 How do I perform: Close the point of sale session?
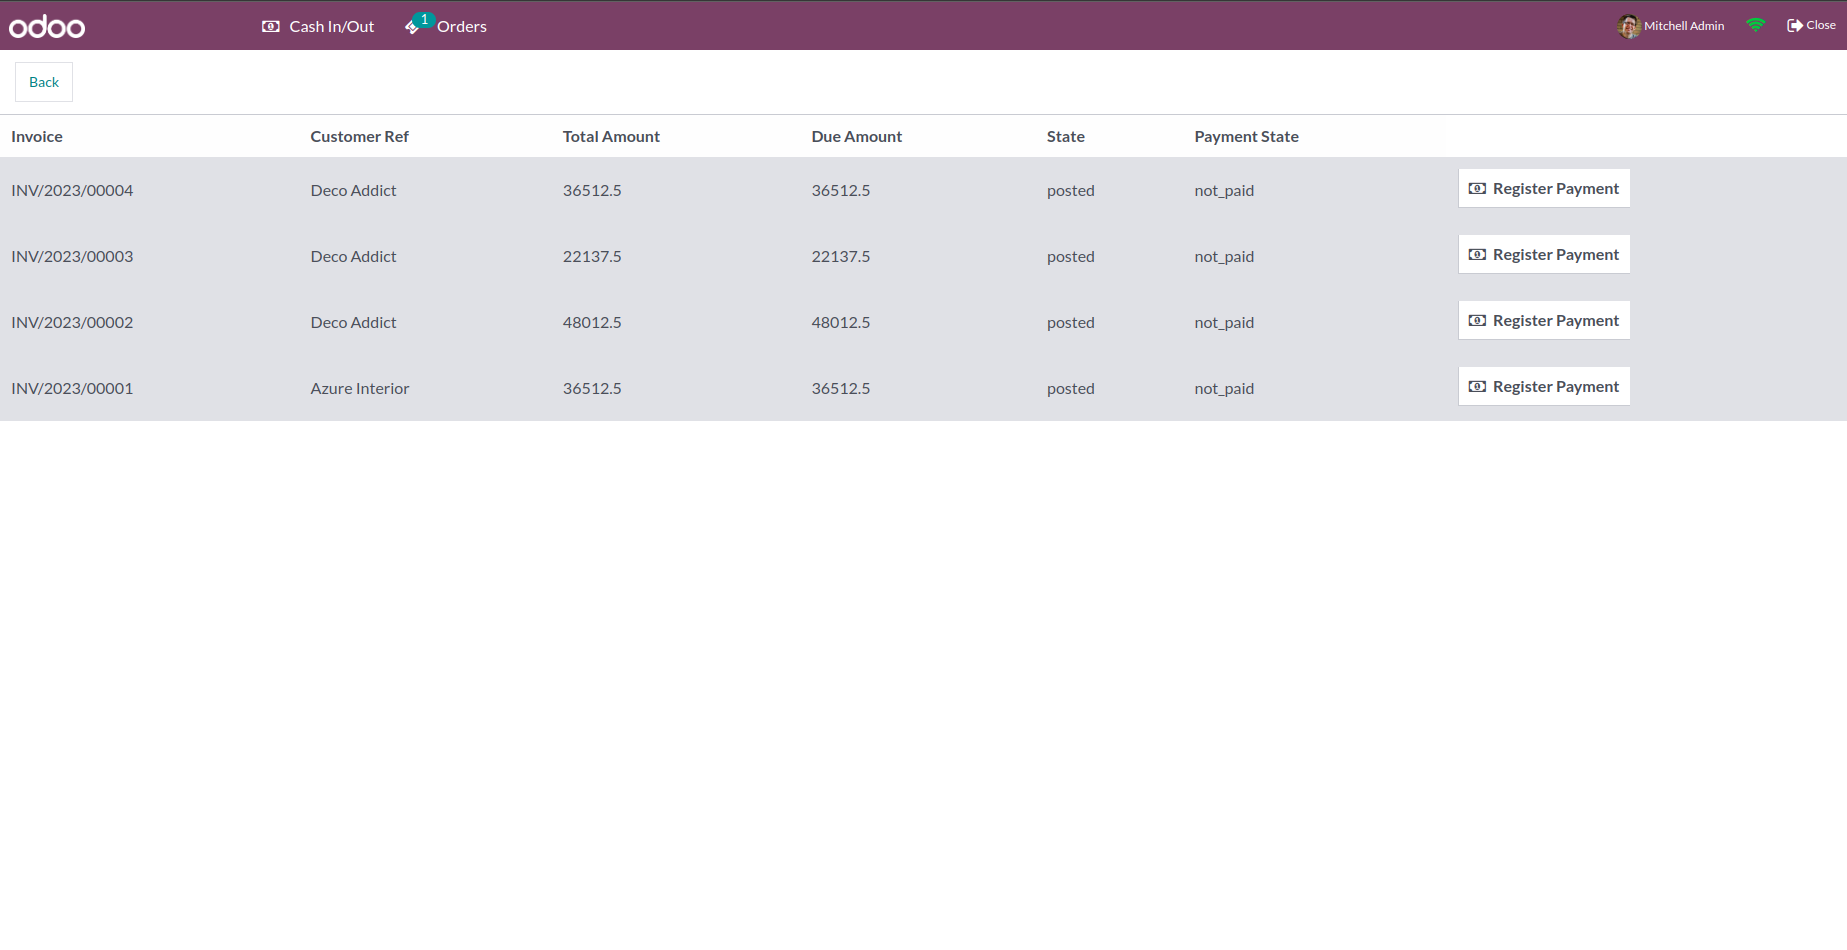pos(1811,25)
